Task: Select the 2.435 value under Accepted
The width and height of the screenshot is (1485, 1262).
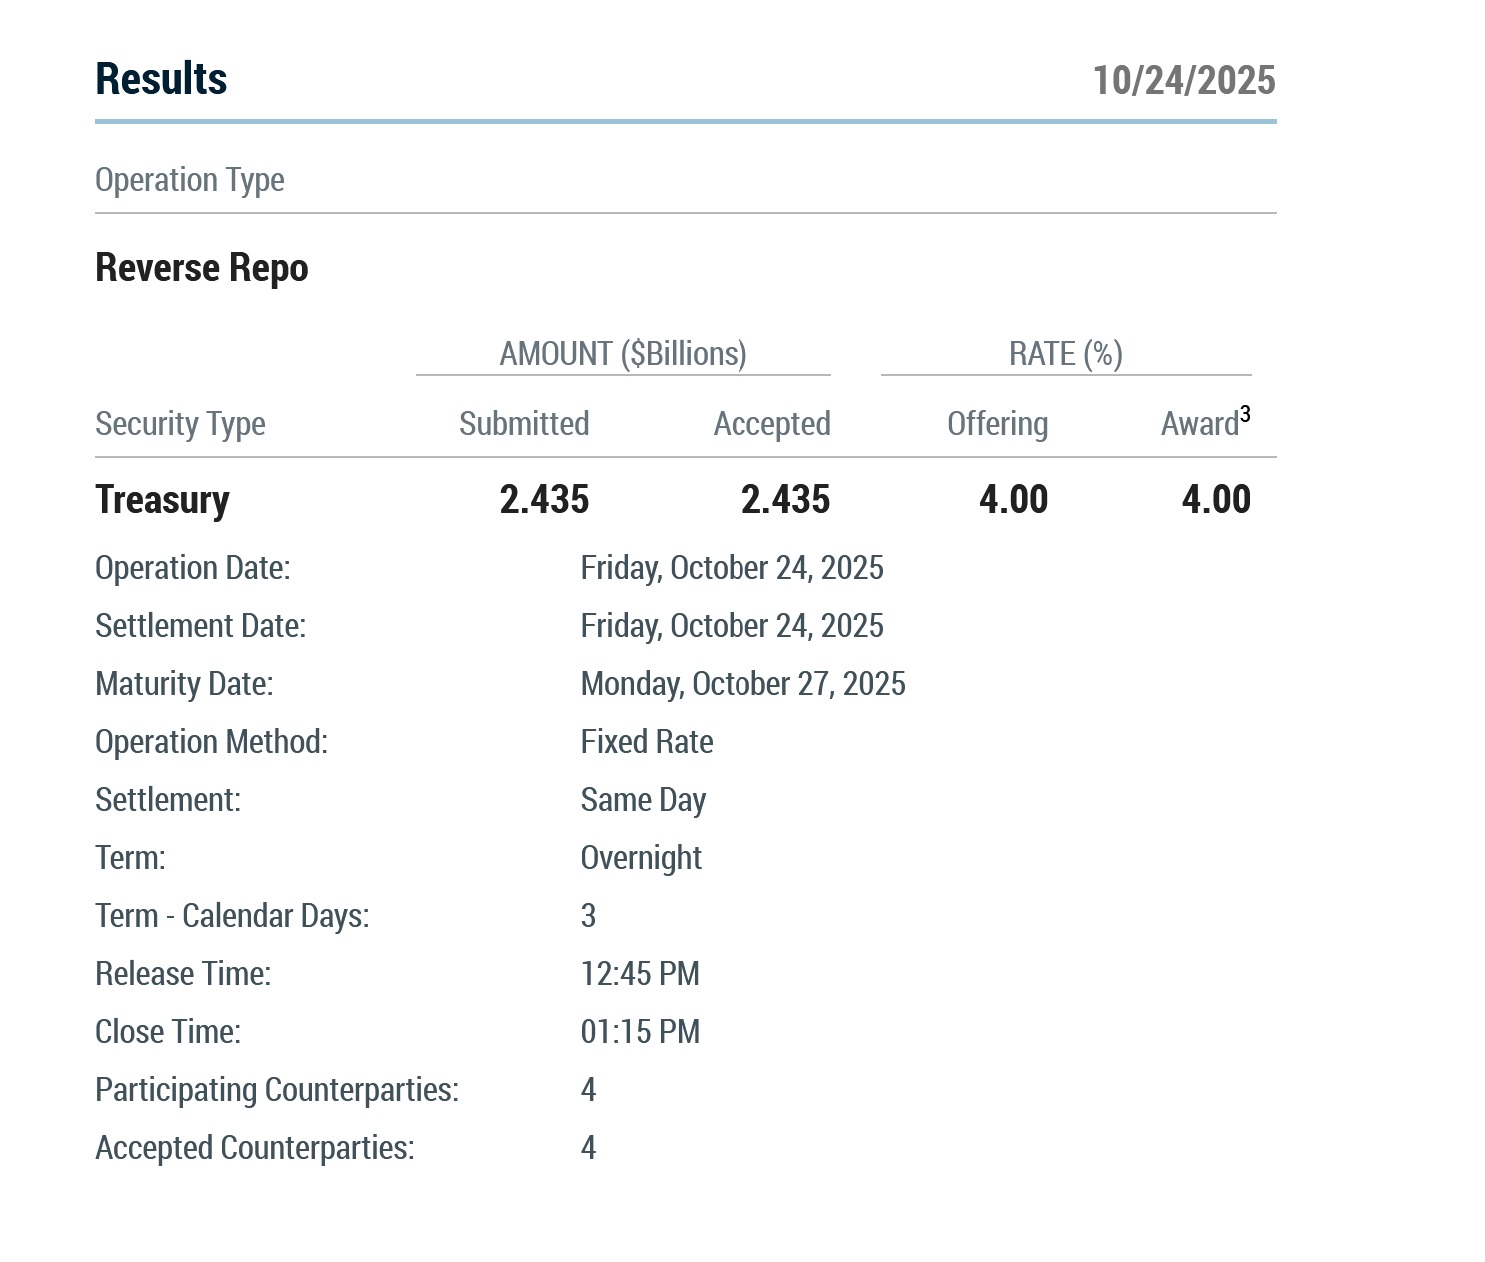Action: point(786,499)
